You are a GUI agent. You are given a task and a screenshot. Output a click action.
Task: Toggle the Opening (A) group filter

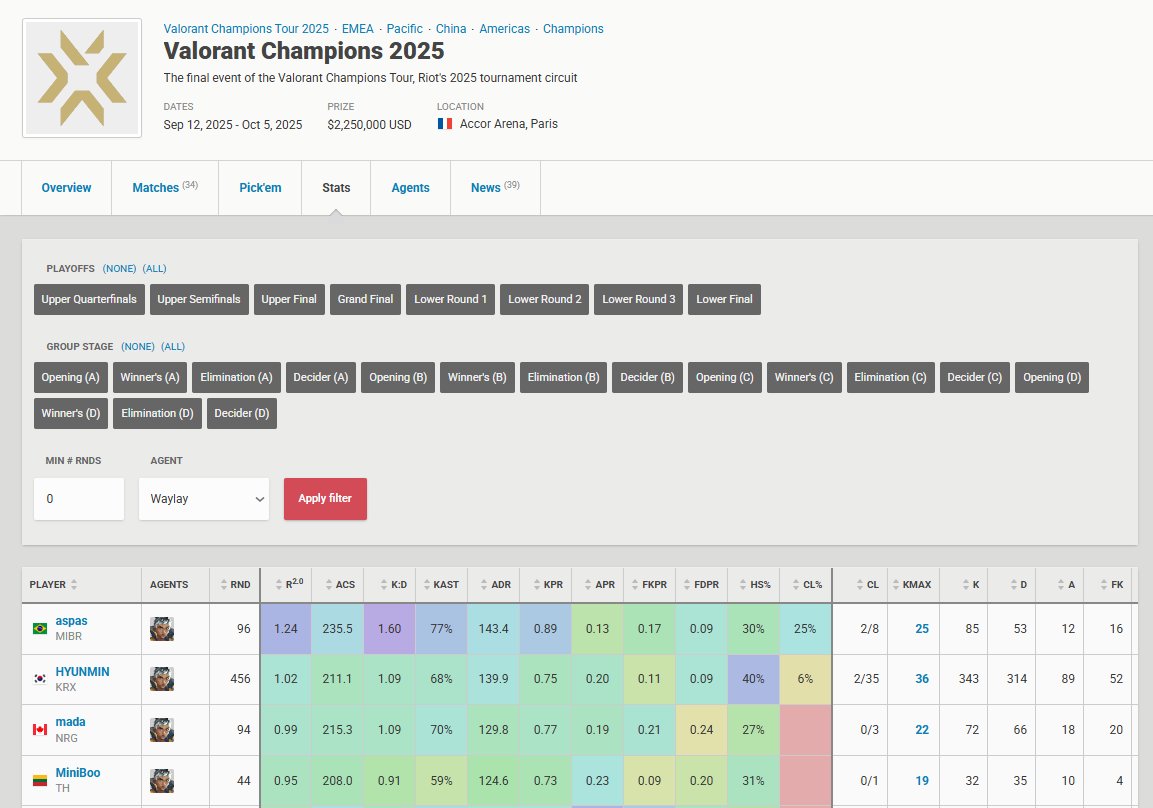click(71, 377)
